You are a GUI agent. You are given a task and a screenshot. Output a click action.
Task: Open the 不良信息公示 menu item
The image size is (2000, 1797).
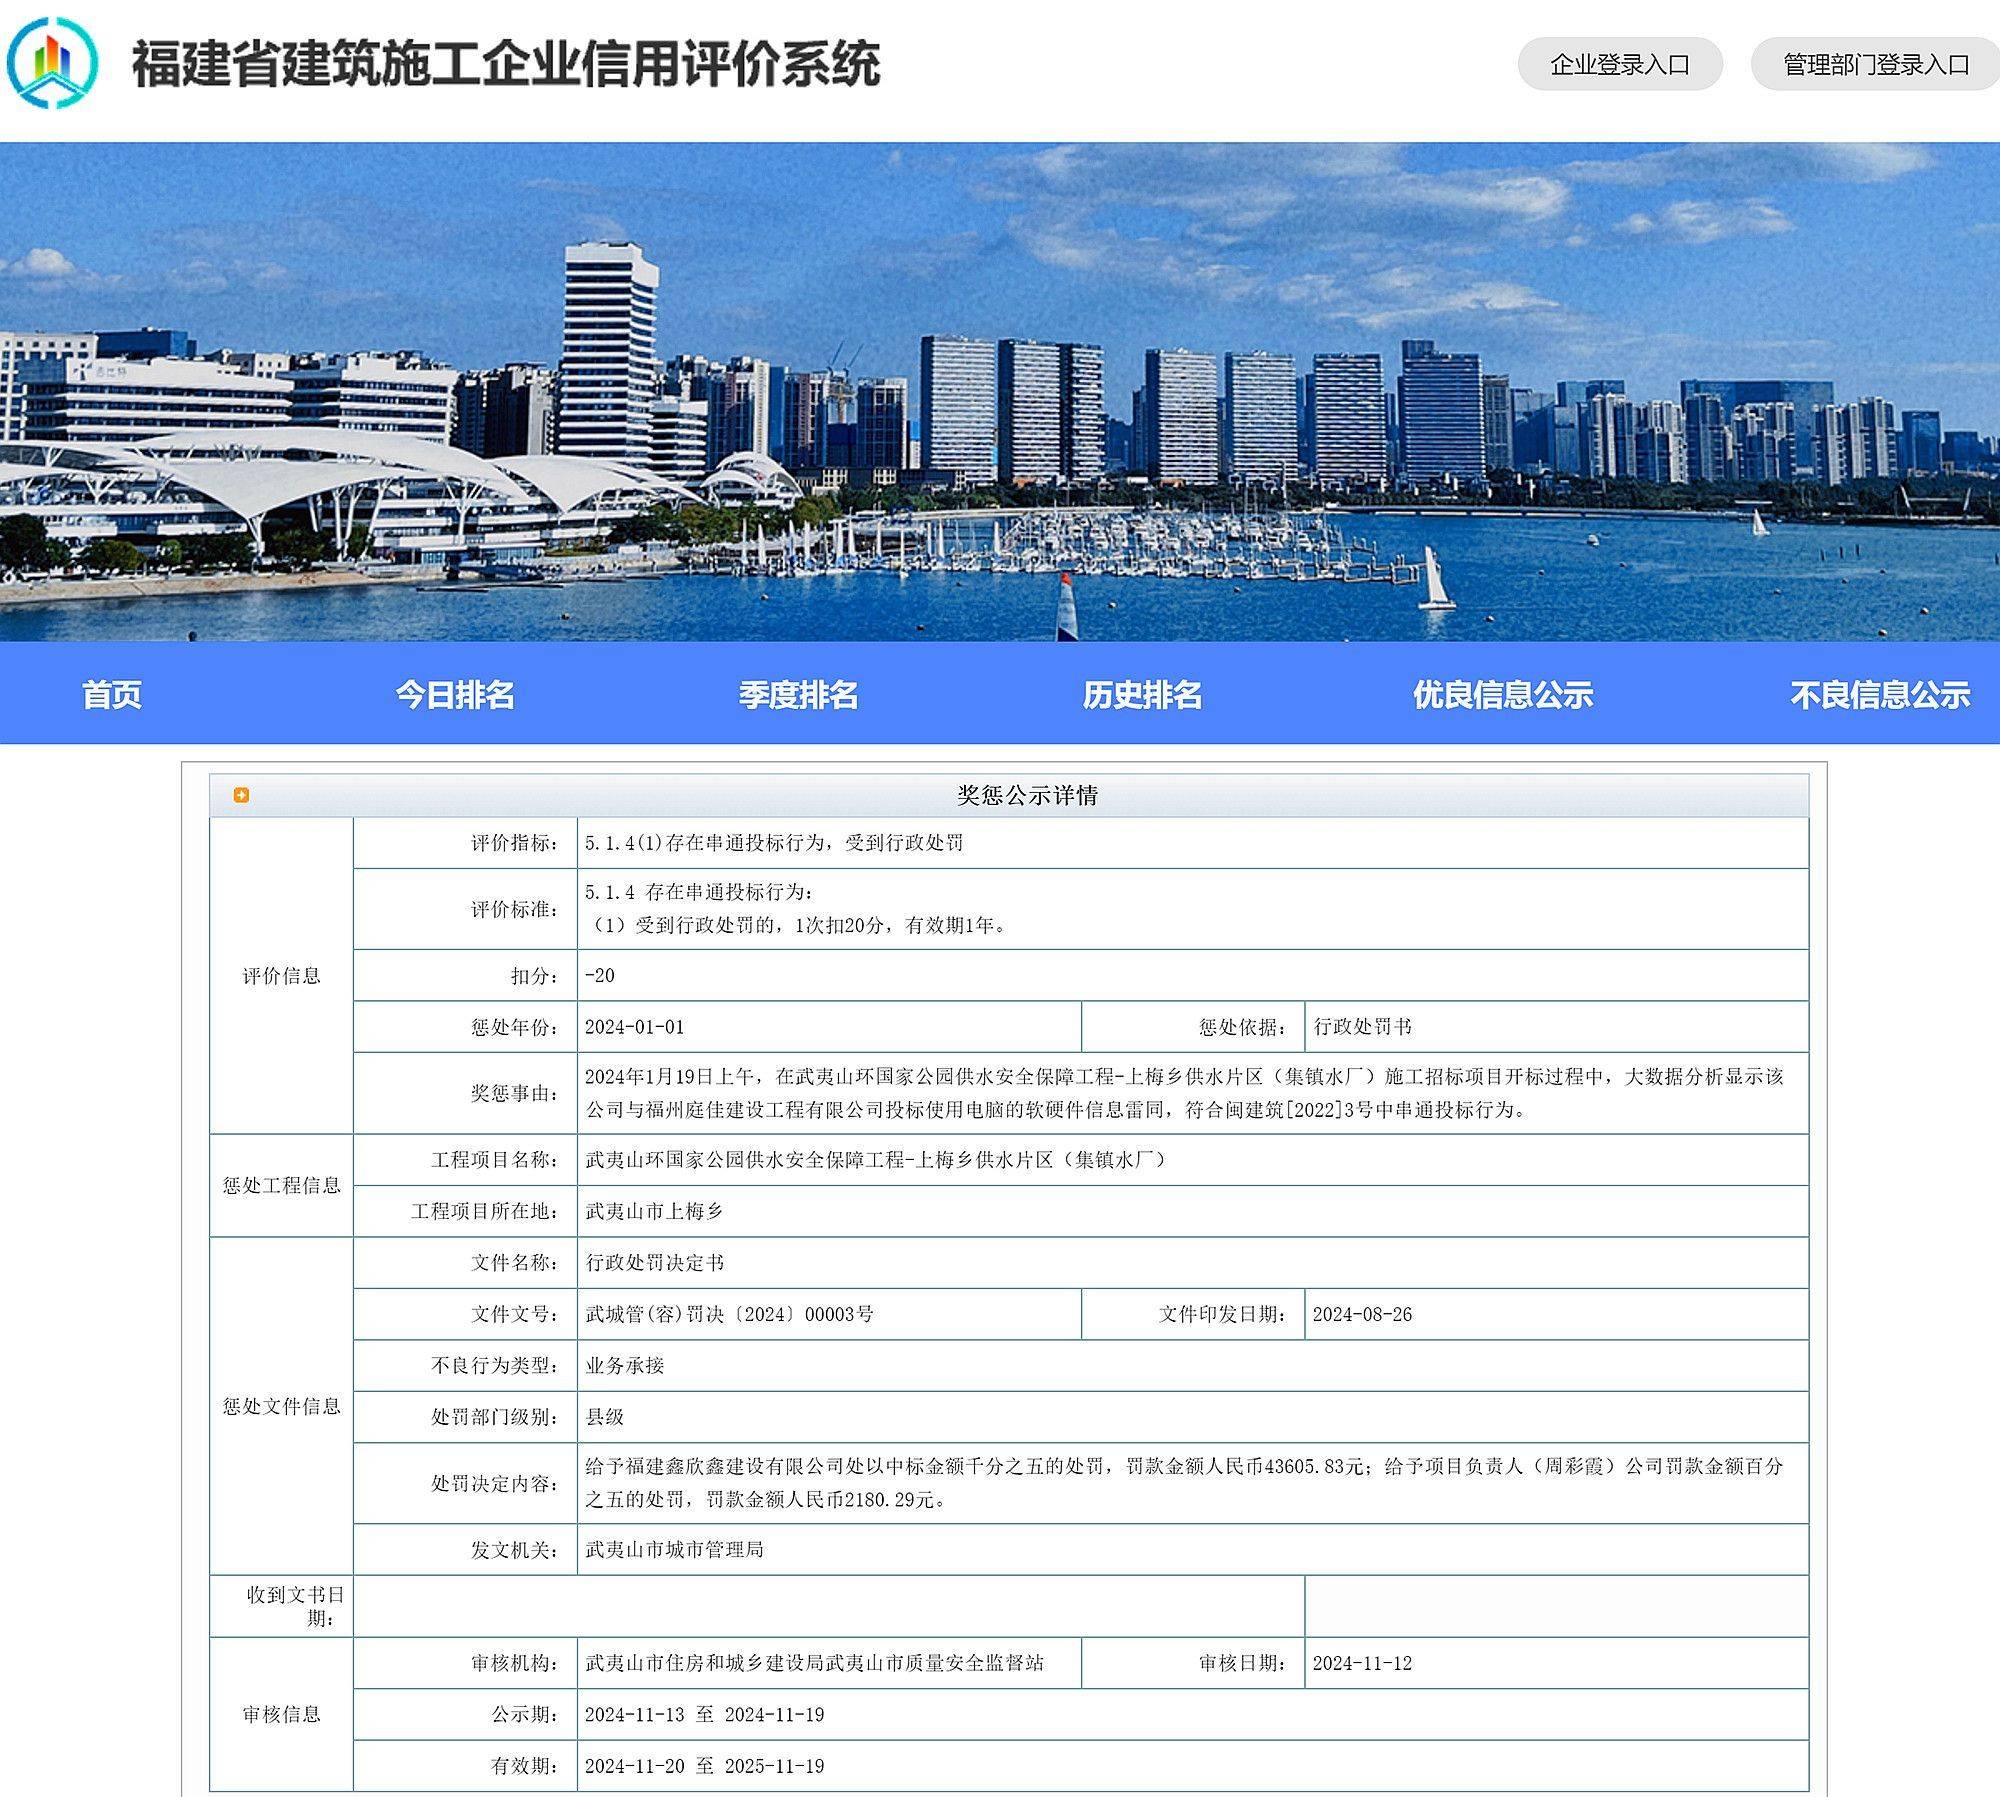(1880, 694)
